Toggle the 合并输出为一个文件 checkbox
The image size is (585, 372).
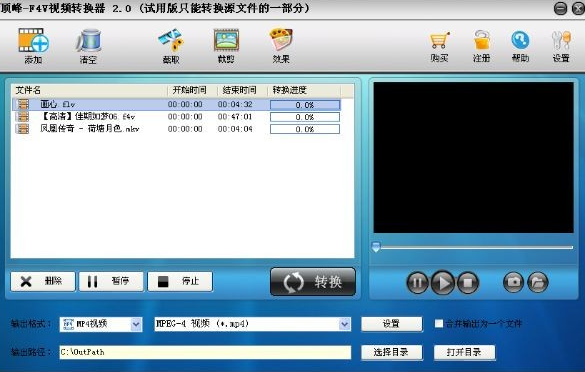pos(439,323)
